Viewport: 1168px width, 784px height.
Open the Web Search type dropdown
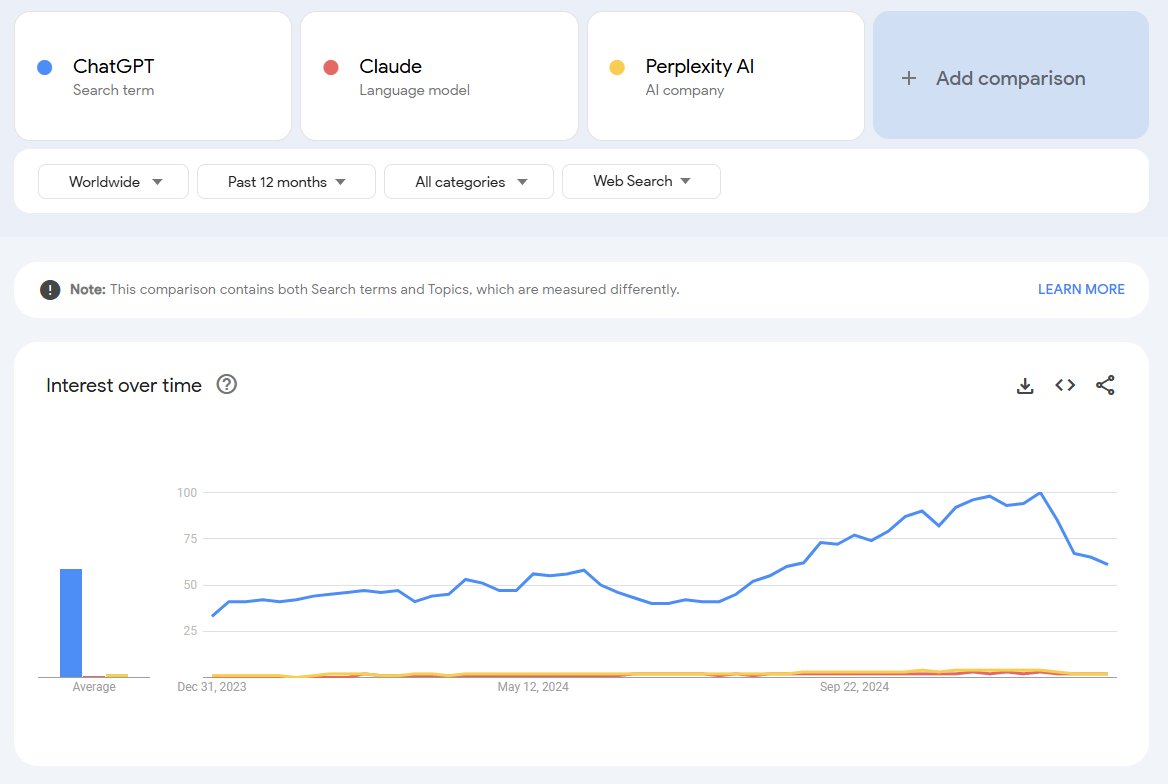point(641,181)
